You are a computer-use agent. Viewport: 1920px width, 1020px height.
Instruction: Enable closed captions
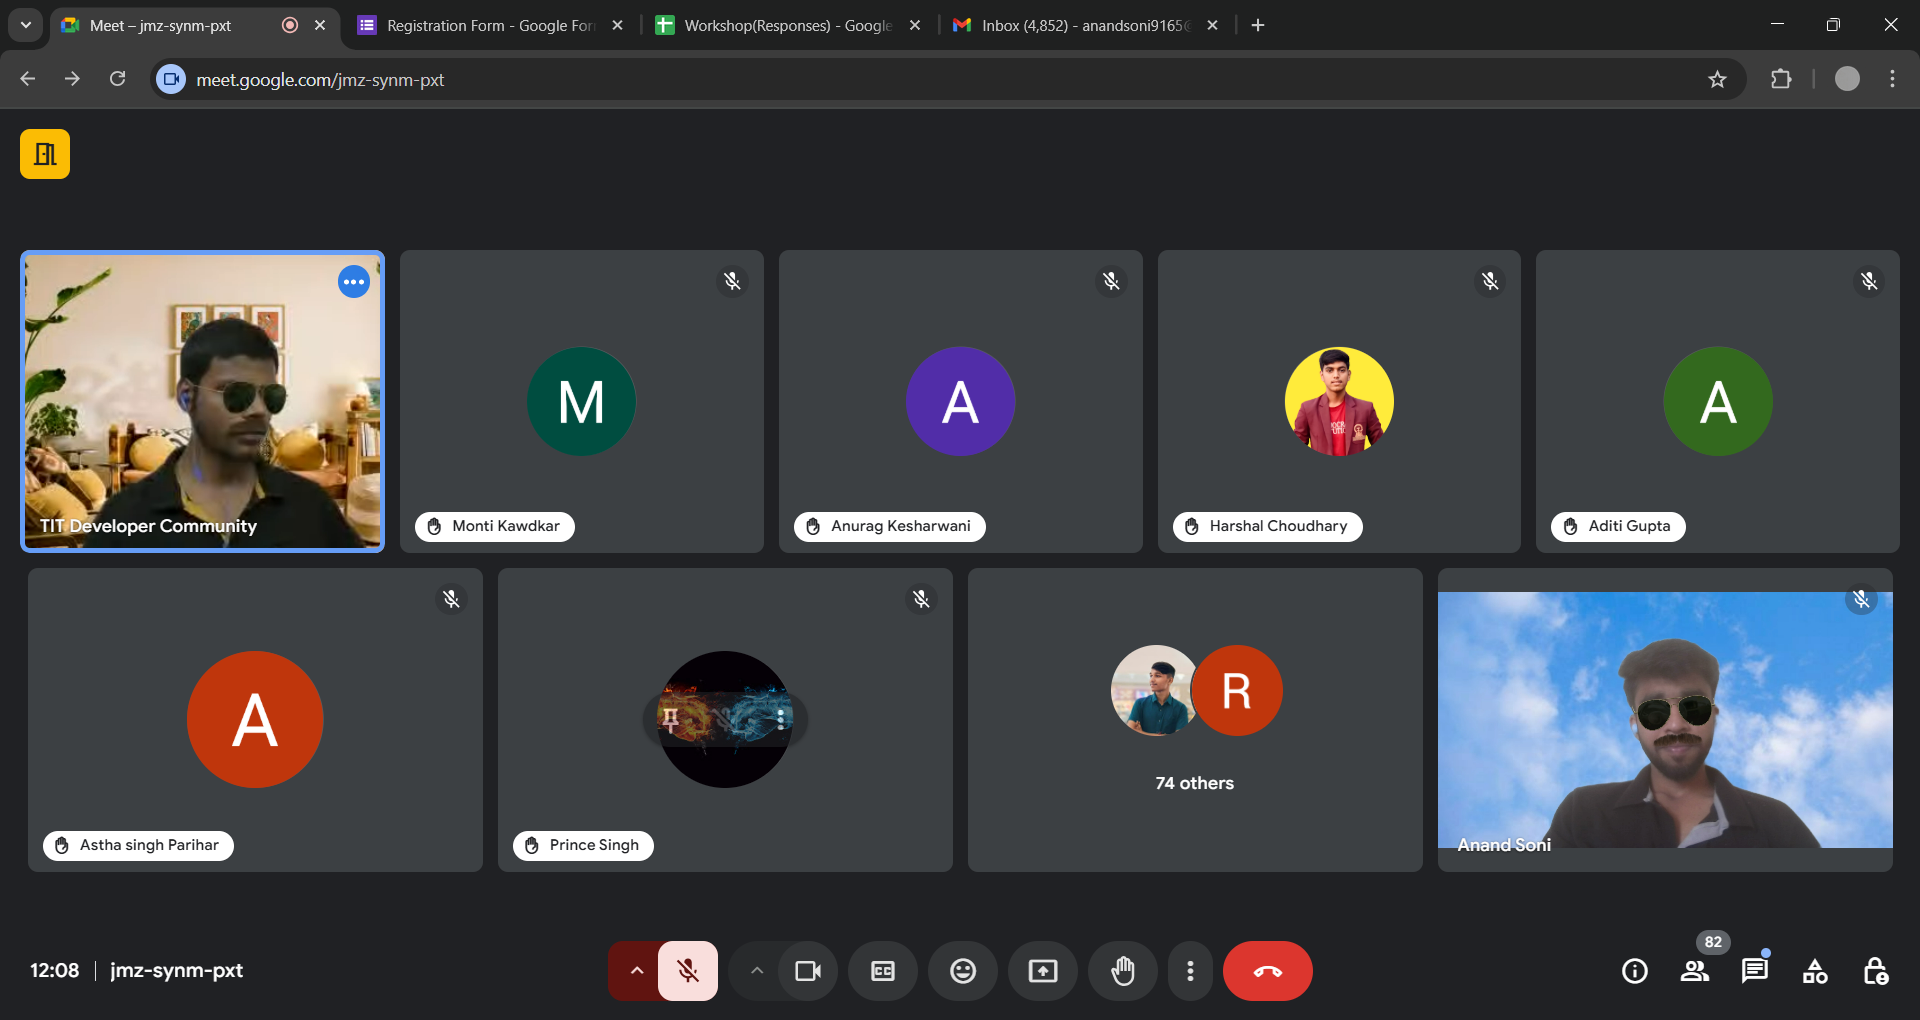point(882,970)
